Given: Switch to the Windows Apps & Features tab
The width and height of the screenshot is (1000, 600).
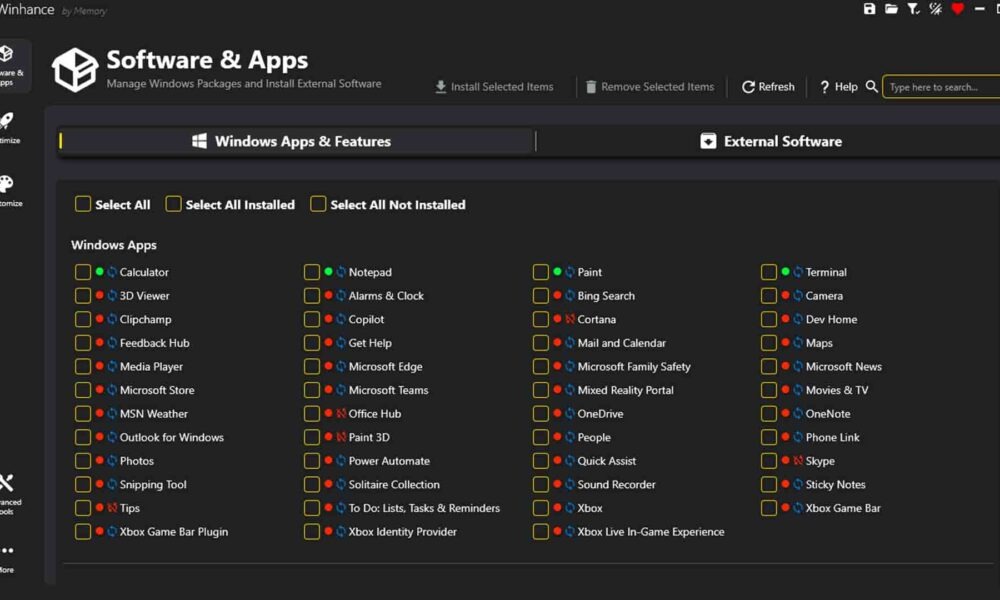Looking at the screenshot, I should [295, 141].
